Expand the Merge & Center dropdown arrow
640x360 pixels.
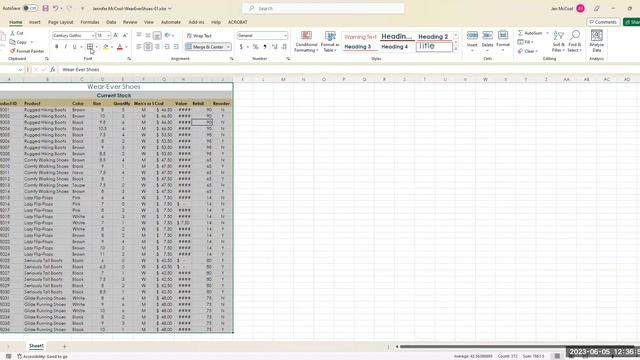228,47
